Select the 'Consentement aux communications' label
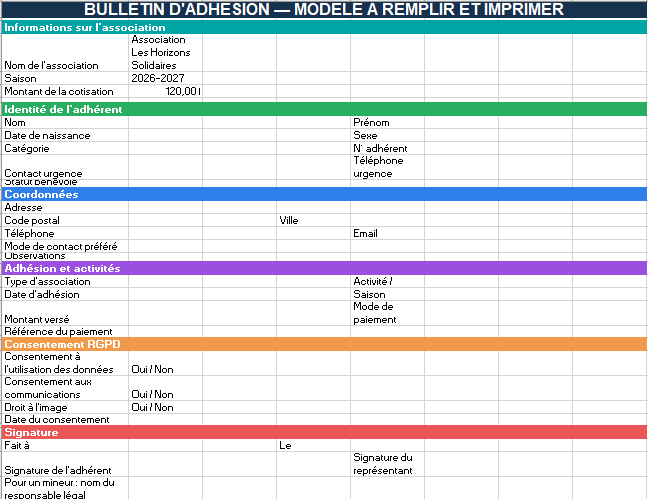 point(65,388)
